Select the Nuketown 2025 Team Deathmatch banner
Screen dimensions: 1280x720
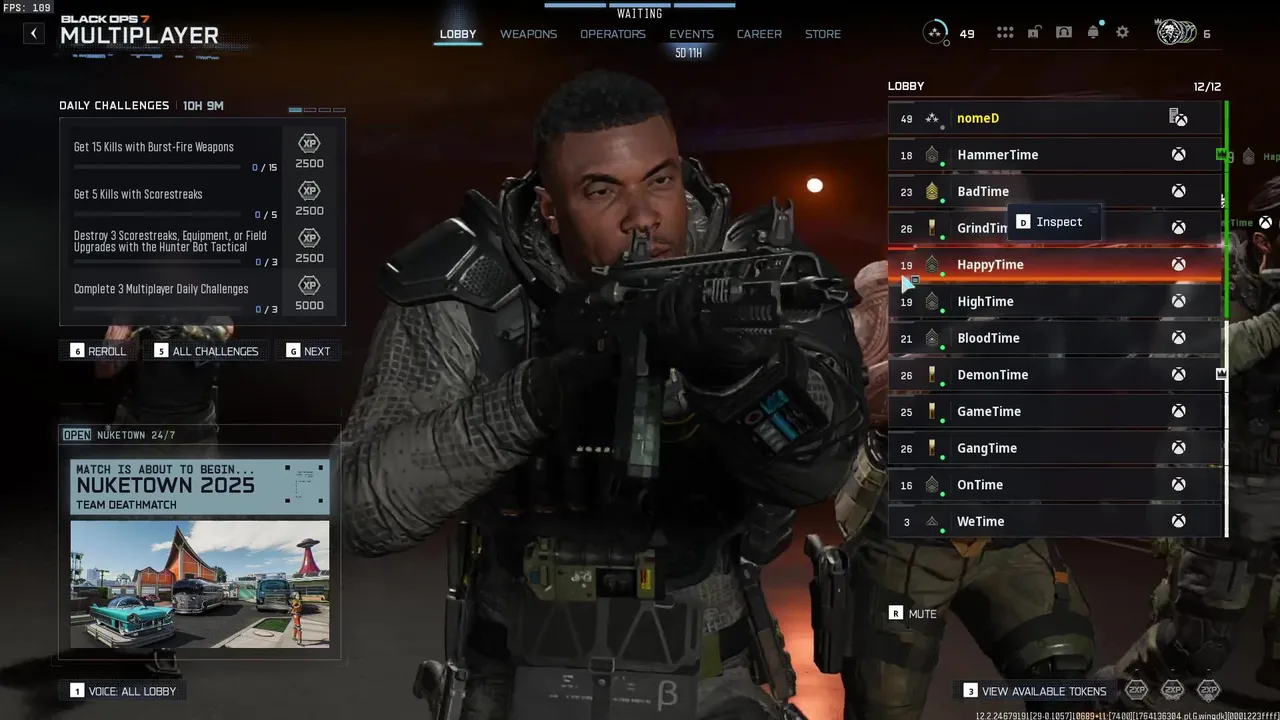[x=200, y=487]
